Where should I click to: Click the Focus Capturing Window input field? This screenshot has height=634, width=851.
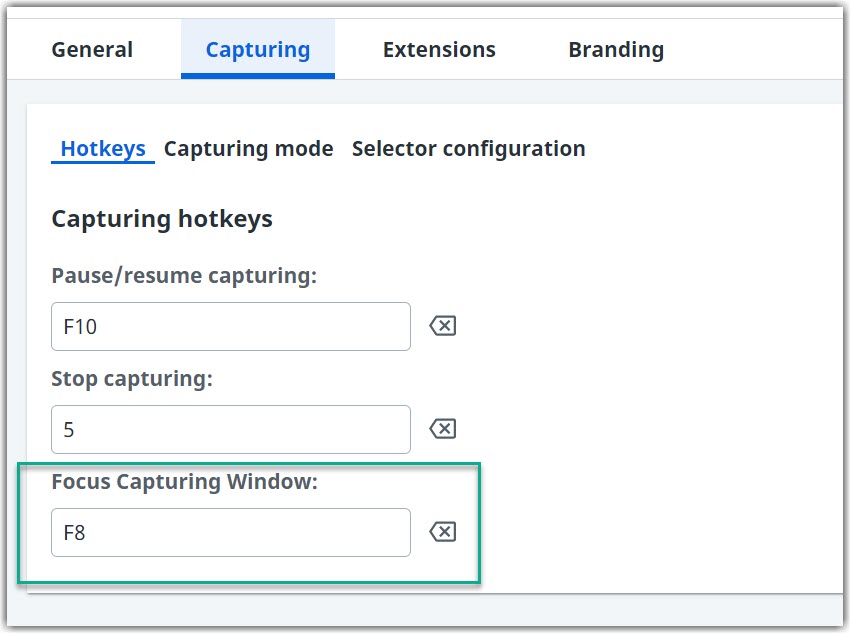[230, 532]
